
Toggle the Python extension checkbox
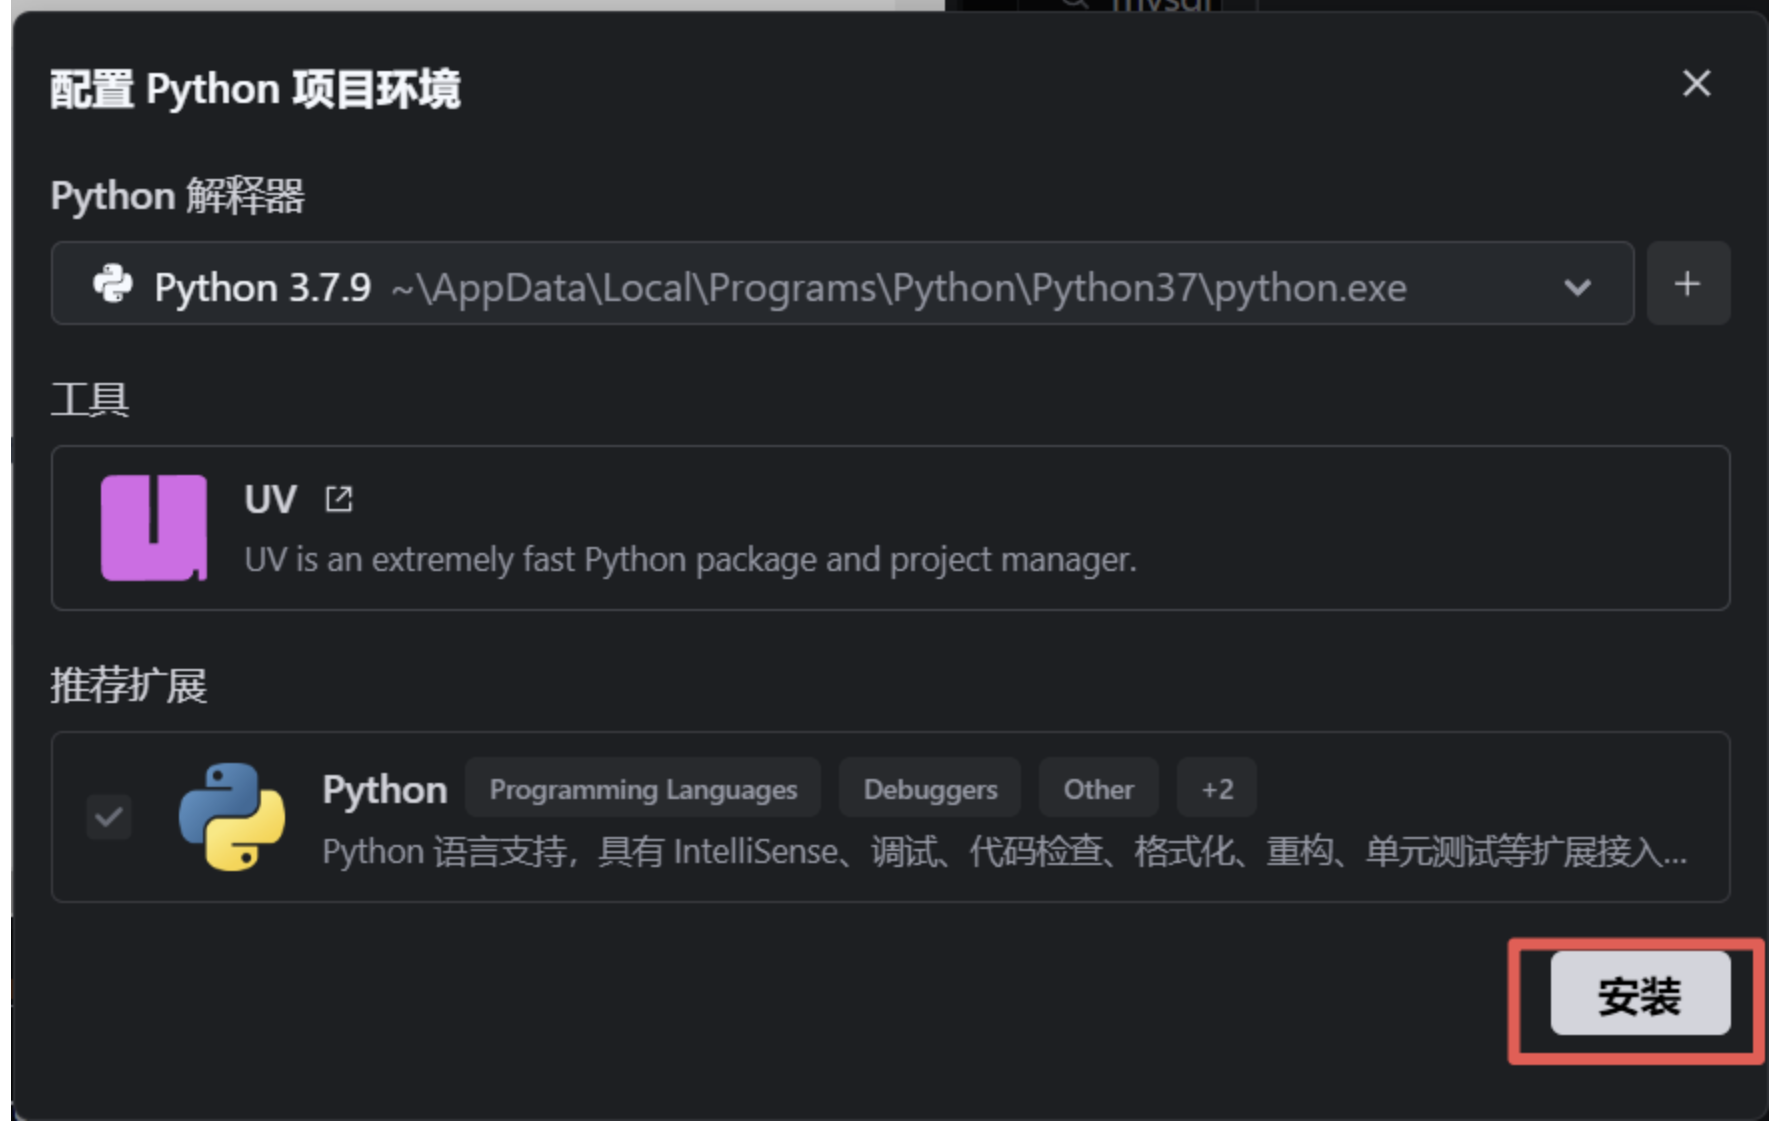pos(109,817)
